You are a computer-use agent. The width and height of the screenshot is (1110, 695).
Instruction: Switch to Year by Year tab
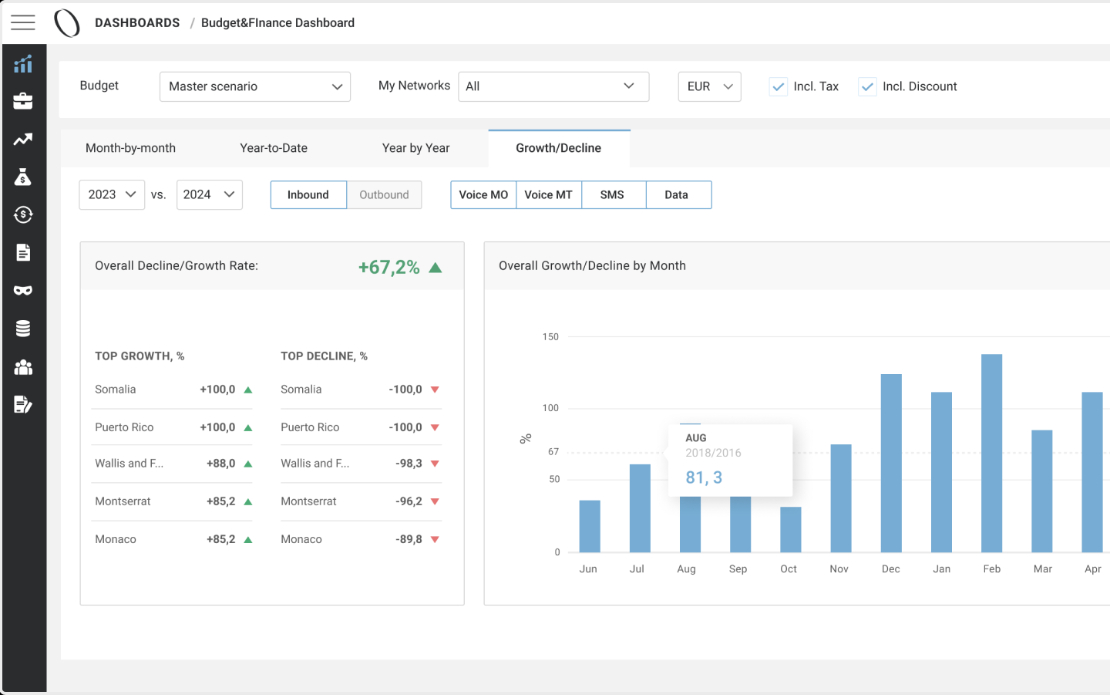pos(416,148)
